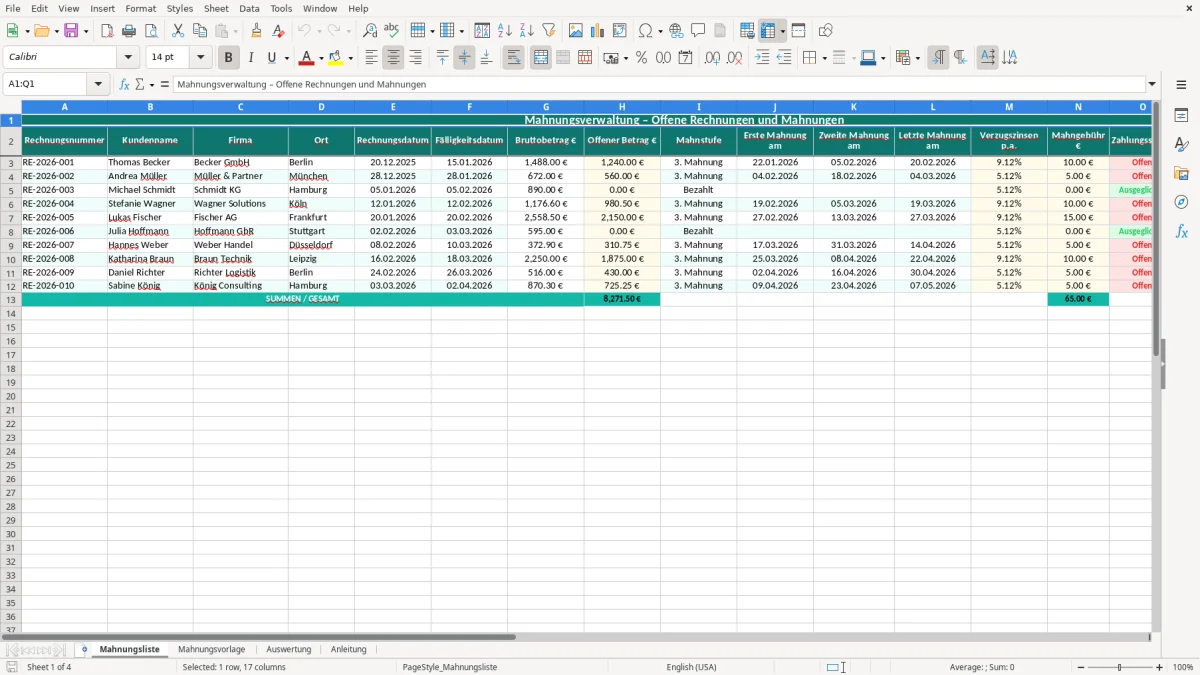Insert a hyperlink
Image resolution: width=1200 pixels, height=675 pixels.
pos(676,31)
